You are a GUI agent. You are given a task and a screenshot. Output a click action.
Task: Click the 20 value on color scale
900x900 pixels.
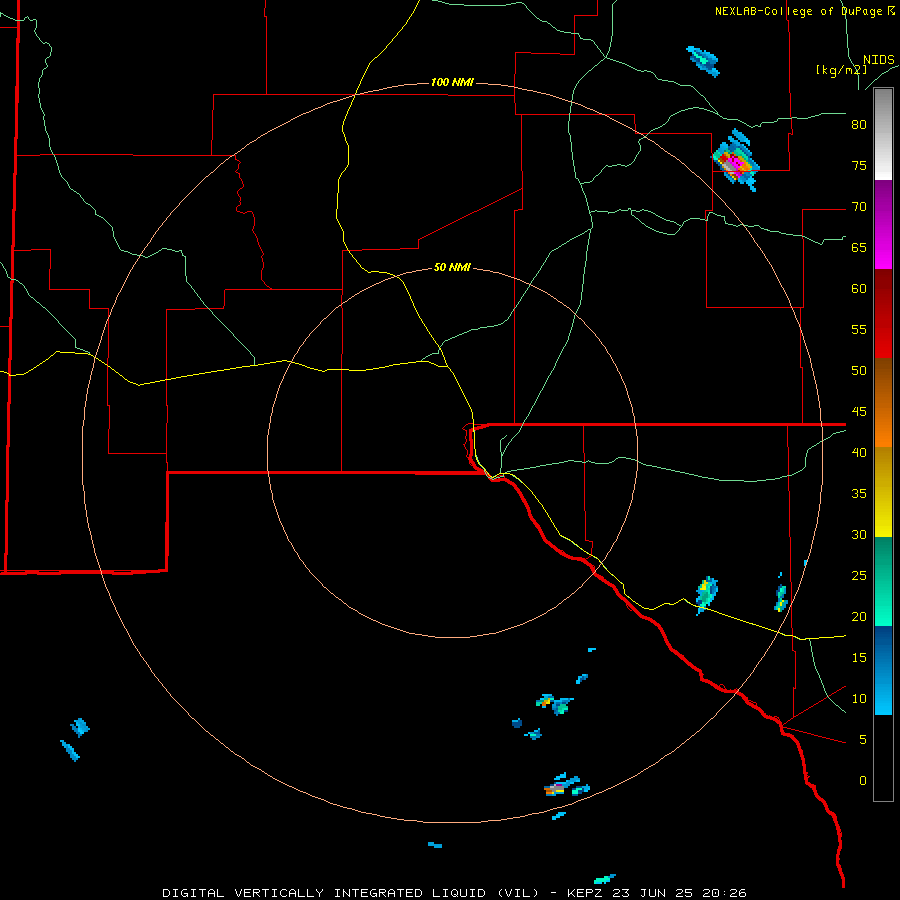[859, 616]
